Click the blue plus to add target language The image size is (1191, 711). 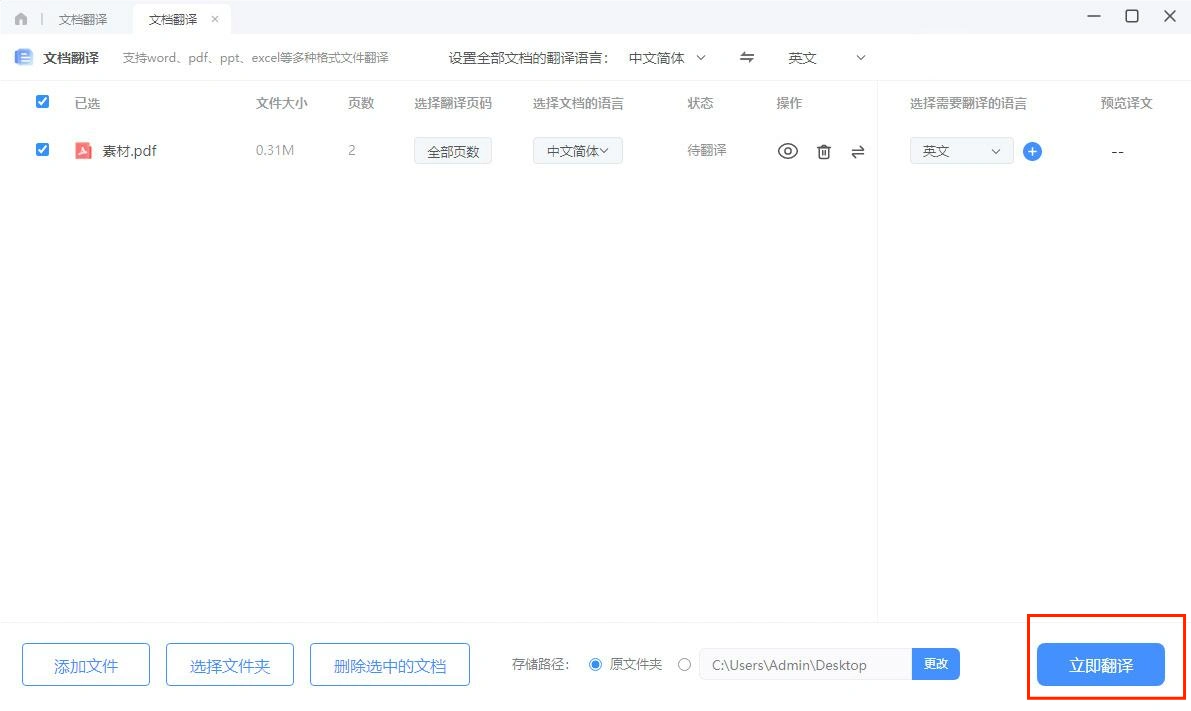click(x=1031, y=150)
